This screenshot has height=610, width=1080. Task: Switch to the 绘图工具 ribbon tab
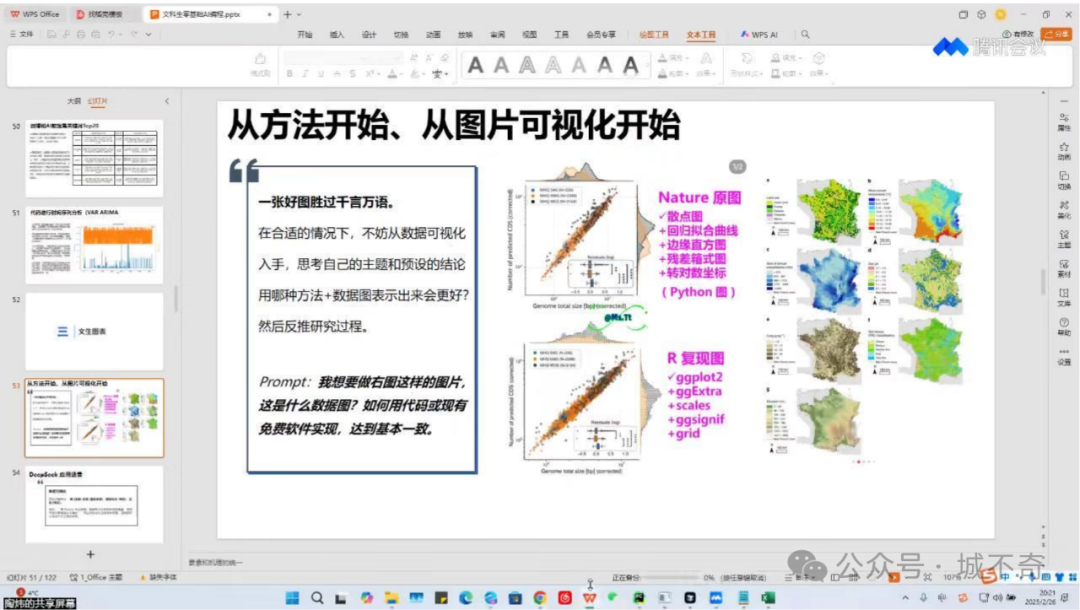tap(654, 34)
